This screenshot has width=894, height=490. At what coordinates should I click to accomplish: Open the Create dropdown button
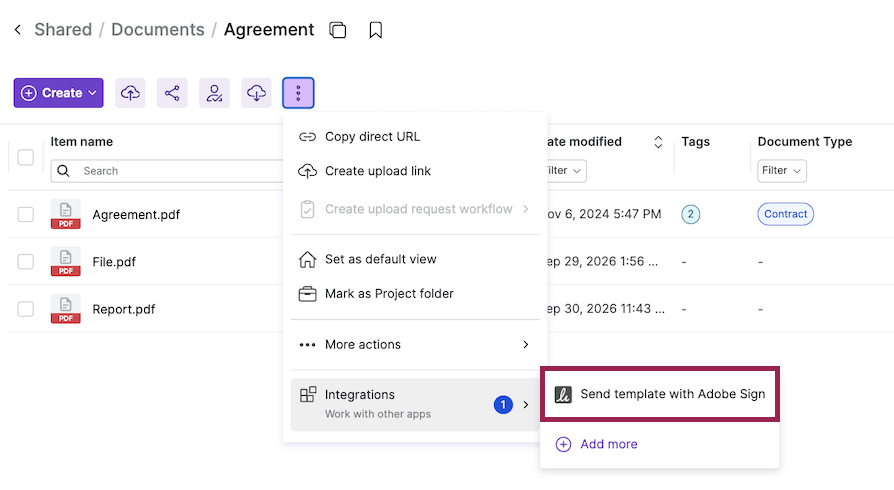coord(59,93)
